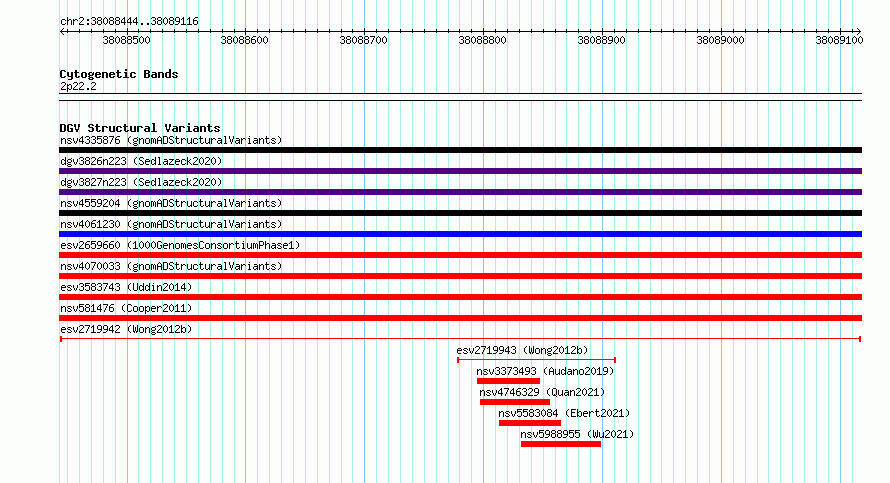Open nsv581476 (Cooper2011) variant label

(126, 308)
